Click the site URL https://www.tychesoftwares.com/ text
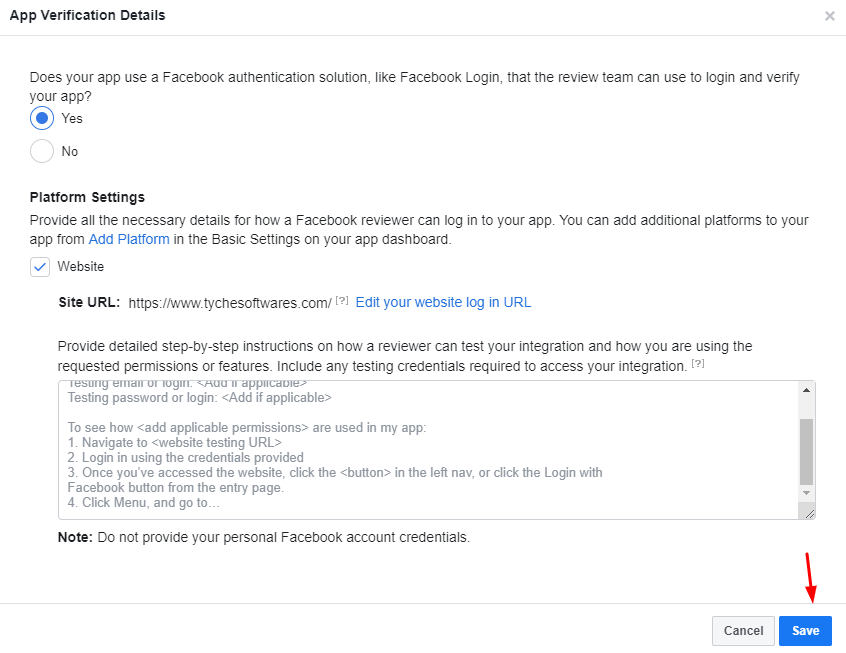 click(230, 303)
